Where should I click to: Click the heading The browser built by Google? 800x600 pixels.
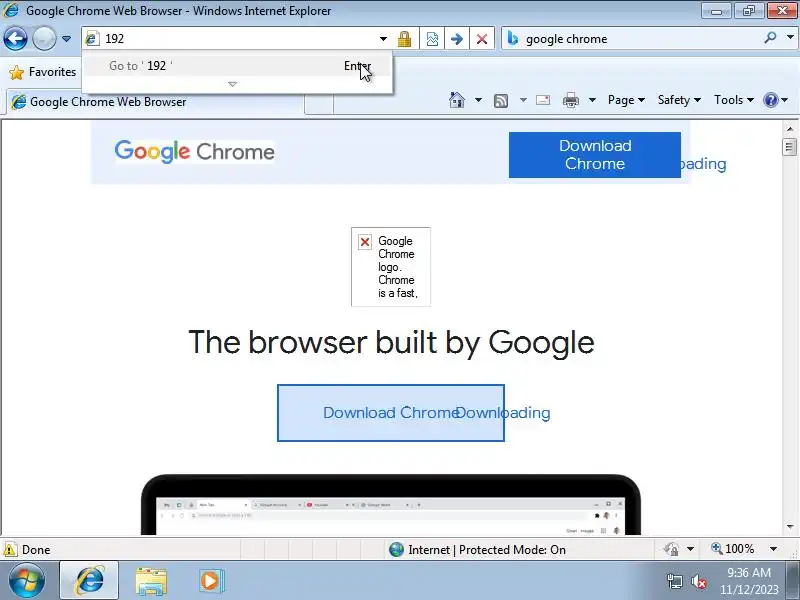(391, 342)
